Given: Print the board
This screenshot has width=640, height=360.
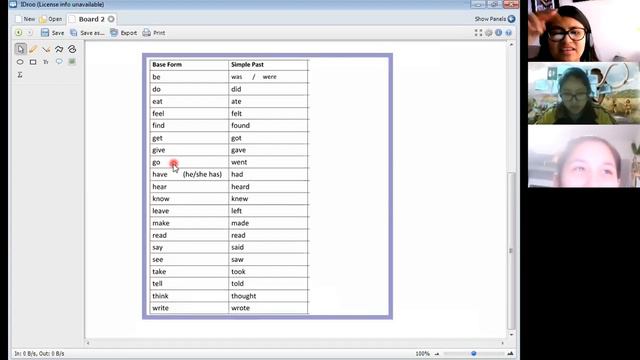Looking at the screenshot, I should (x=154, y=33).
